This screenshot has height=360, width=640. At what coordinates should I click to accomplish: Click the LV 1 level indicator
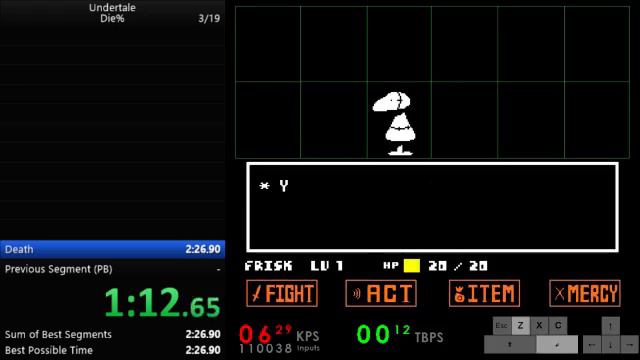[x=327, y=266]
